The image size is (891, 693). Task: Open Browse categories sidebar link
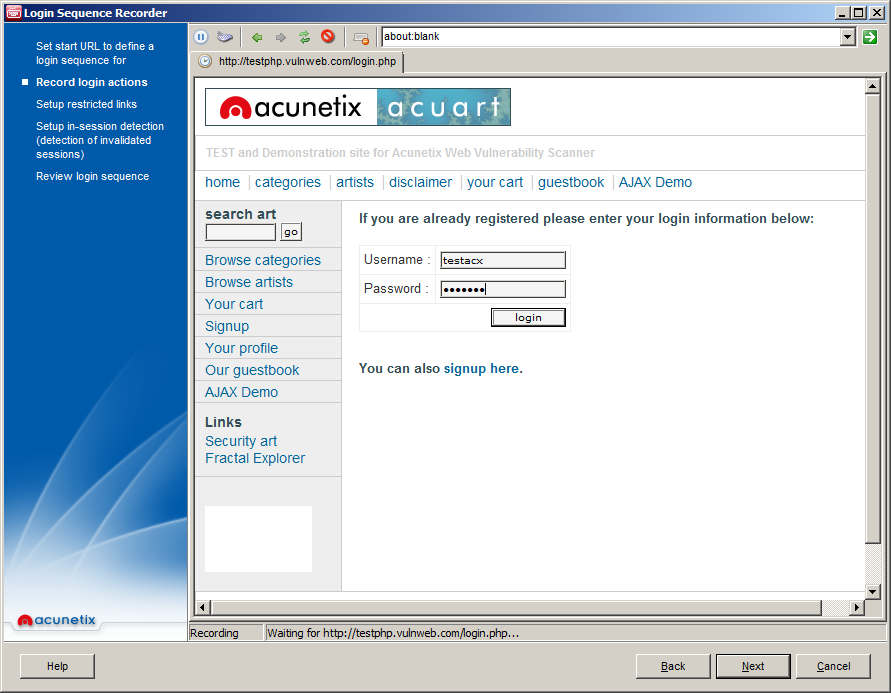click(x=263, y=260)
